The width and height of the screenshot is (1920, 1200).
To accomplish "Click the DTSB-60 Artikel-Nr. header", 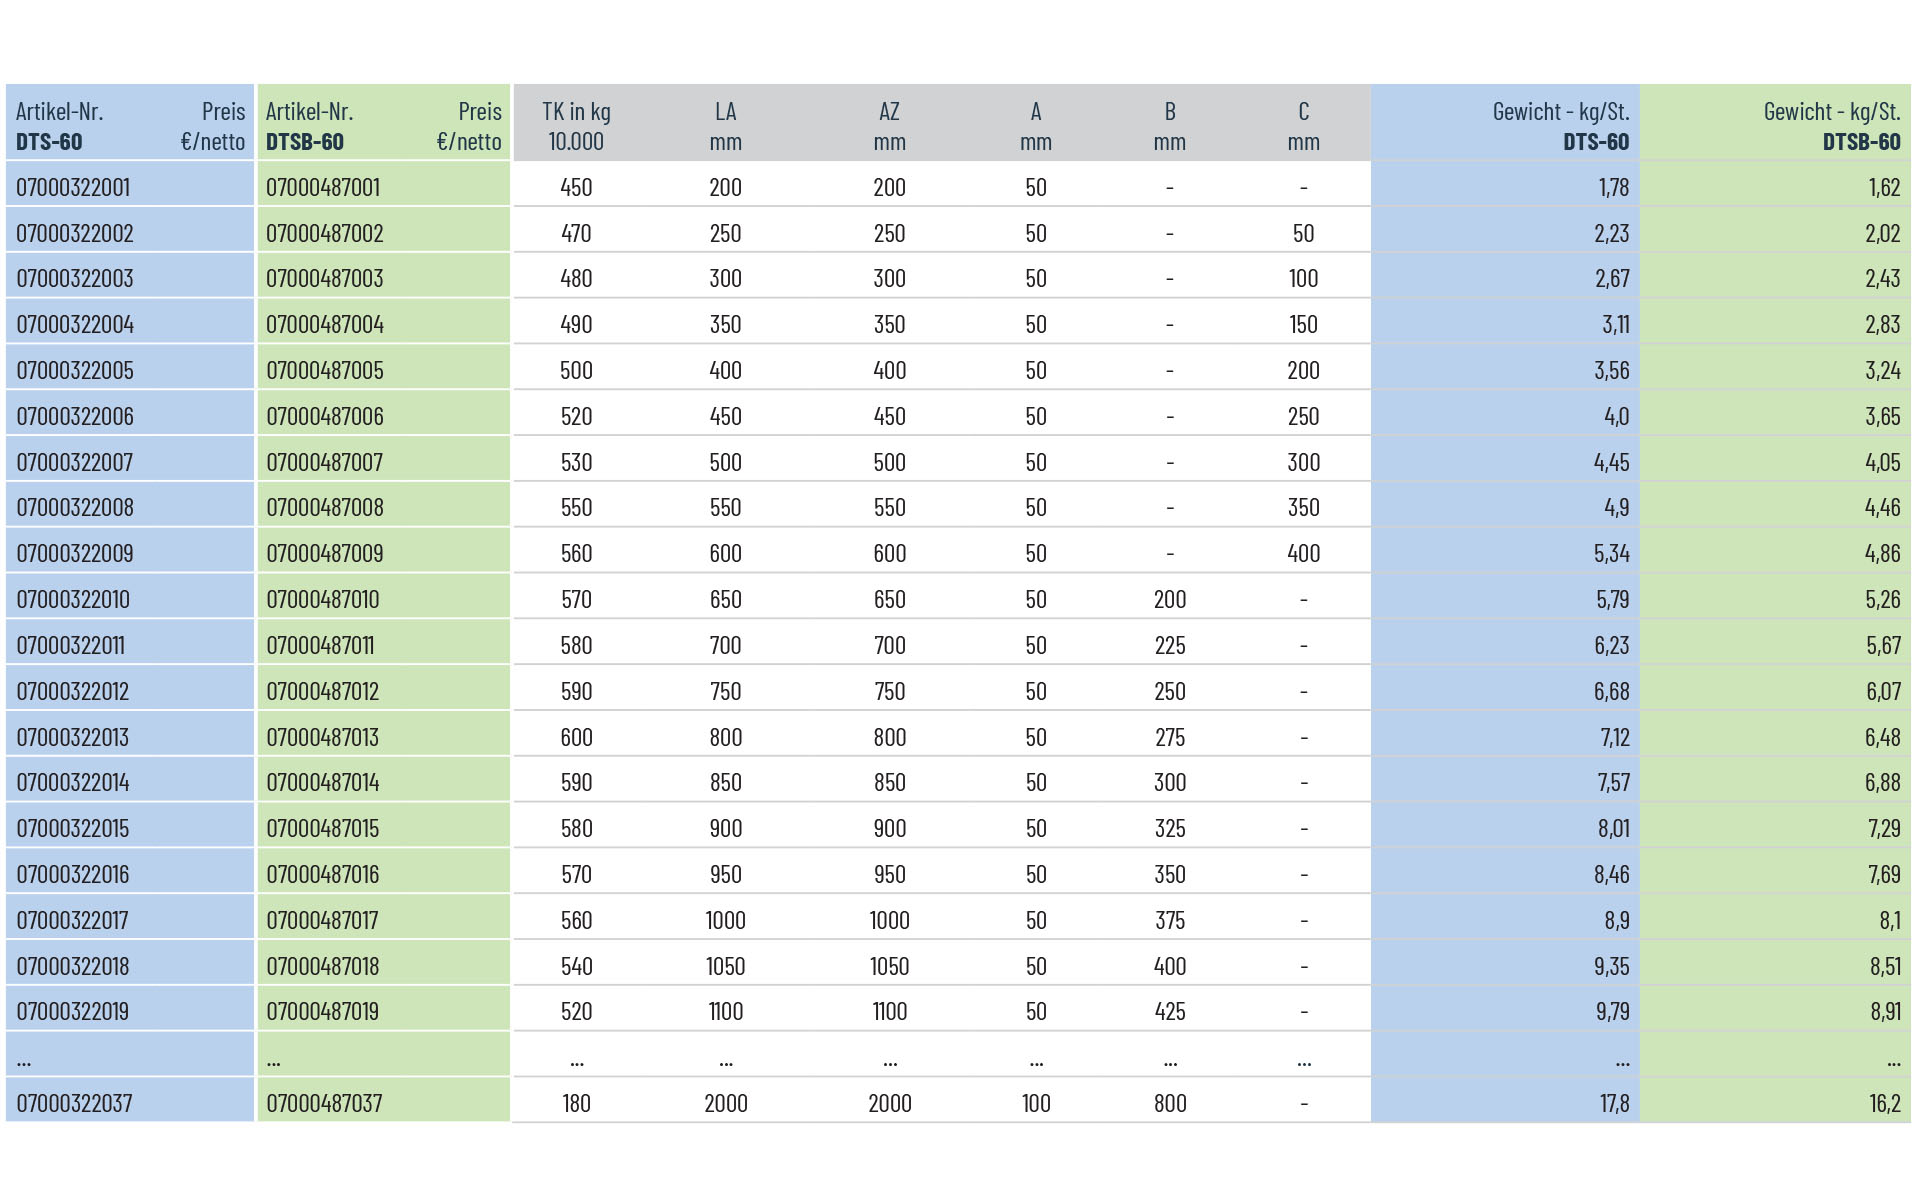I will coord(310,126).
